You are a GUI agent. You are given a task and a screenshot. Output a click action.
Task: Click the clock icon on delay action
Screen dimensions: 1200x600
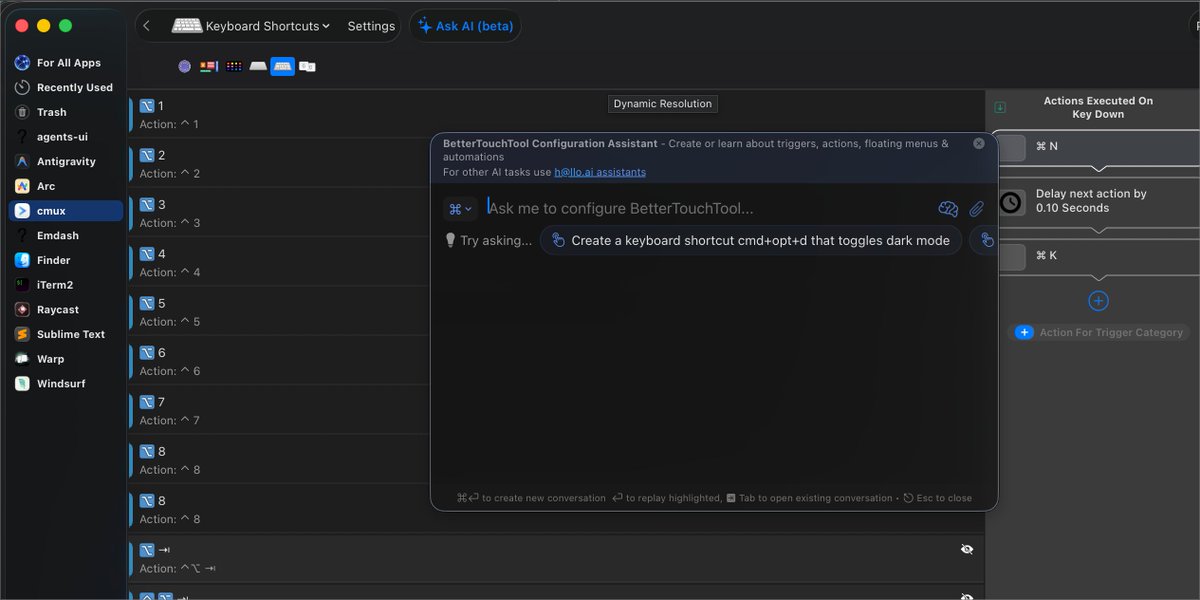(x=1011, y=202)
